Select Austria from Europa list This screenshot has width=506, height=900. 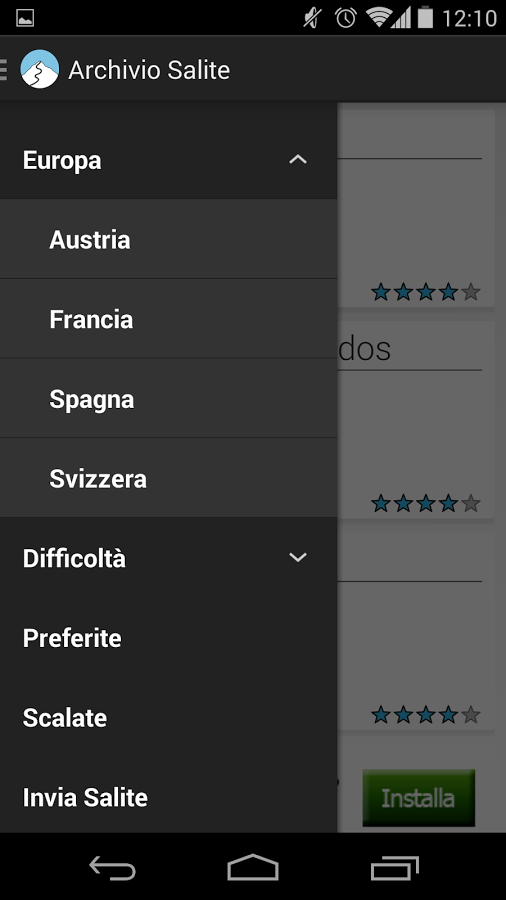[169, 239]
